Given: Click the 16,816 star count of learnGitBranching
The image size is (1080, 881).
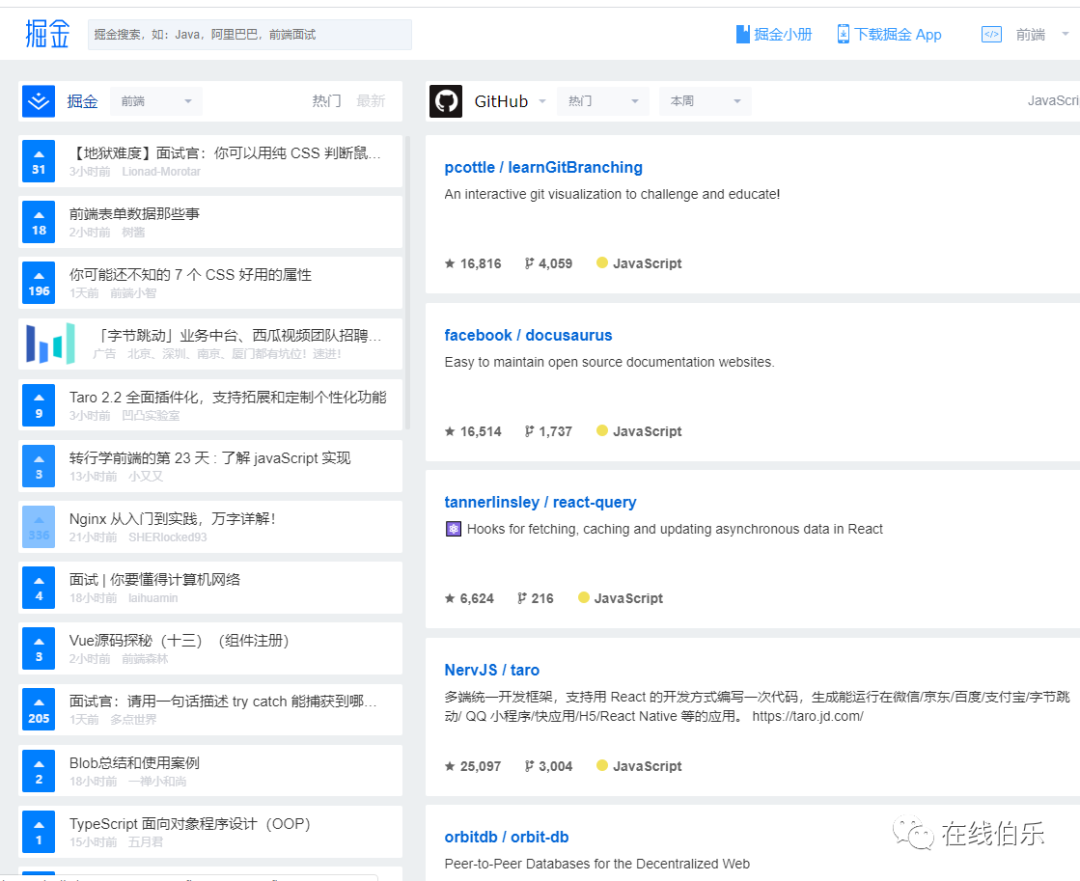Looking at the screenshot, I should [x=473, y=264].
